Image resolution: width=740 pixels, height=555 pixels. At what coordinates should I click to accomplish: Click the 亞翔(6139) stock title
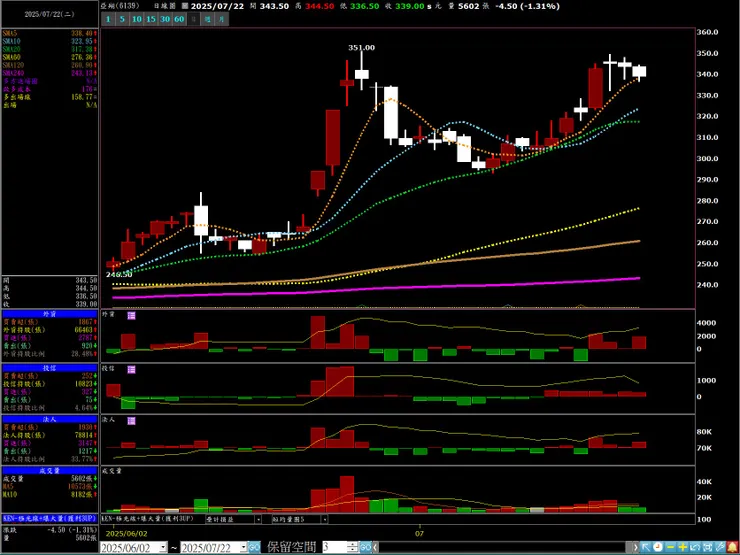120,6
